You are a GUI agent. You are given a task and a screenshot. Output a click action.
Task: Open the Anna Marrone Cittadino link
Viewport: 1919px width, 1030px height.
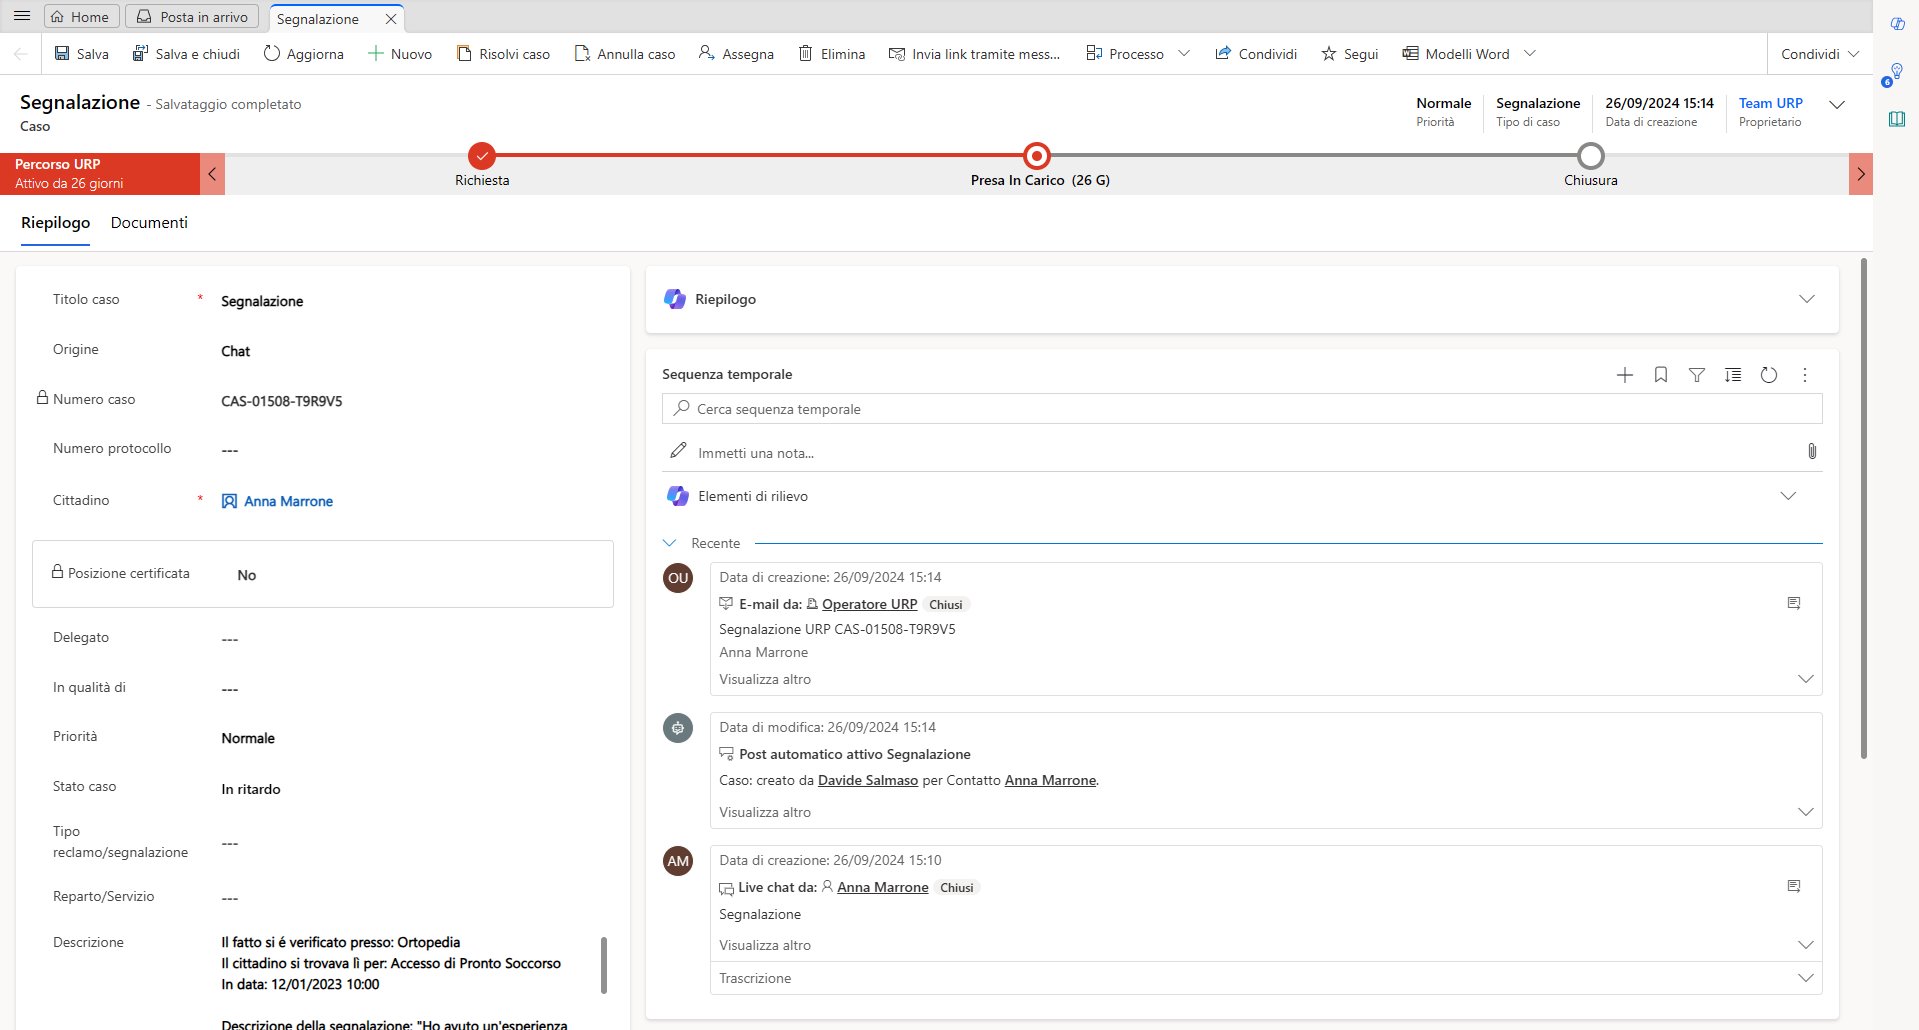coord(288,501)
